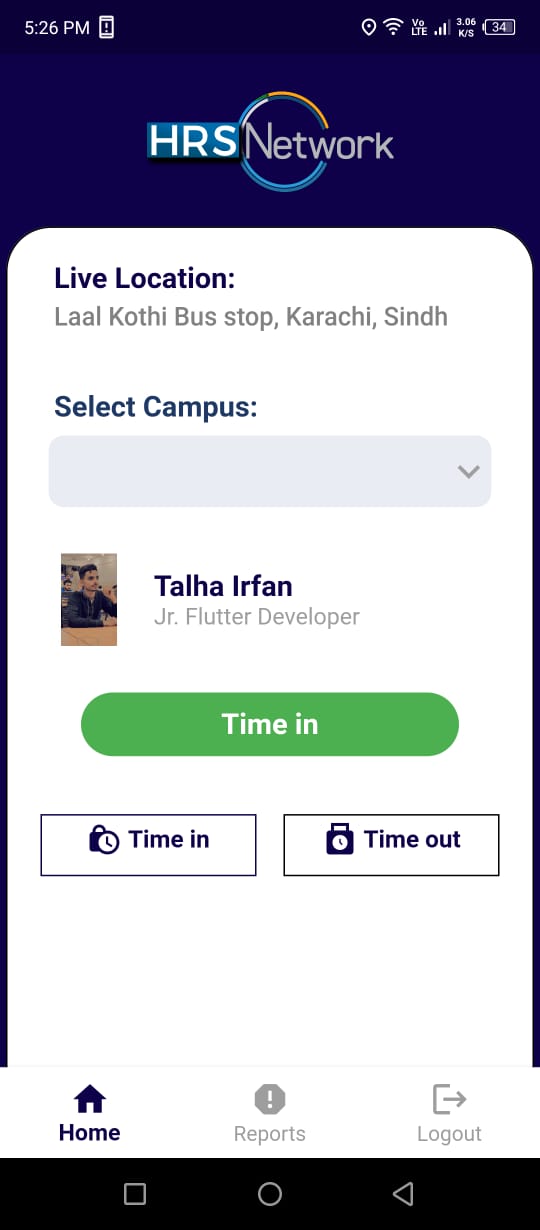Screen dimensions: 540x1230
Task: Select the Home tab label
Action: tap(89, 1133)
